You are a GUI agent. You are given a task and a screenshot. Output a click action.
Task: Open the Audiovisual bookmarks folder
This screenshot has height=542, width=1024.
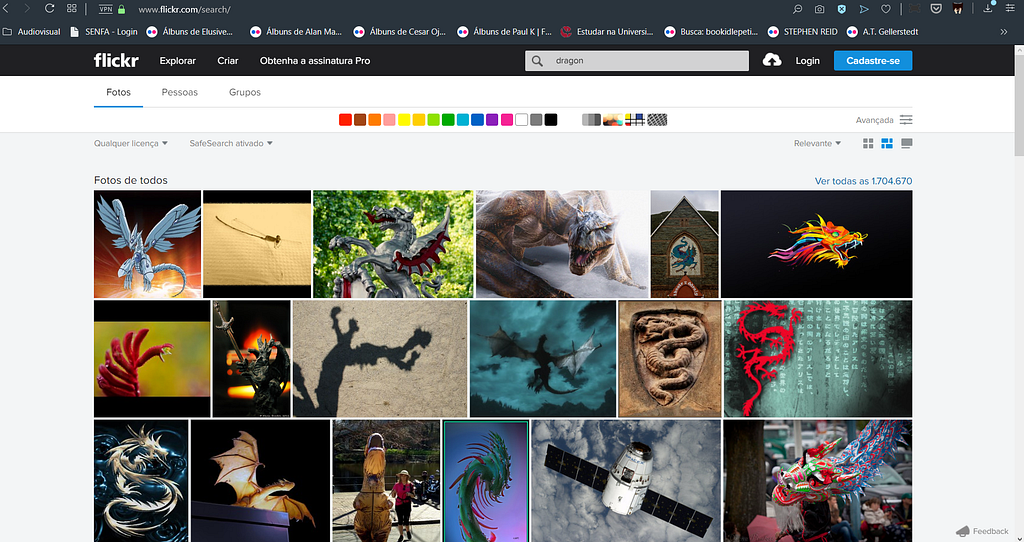pos(31,31)
